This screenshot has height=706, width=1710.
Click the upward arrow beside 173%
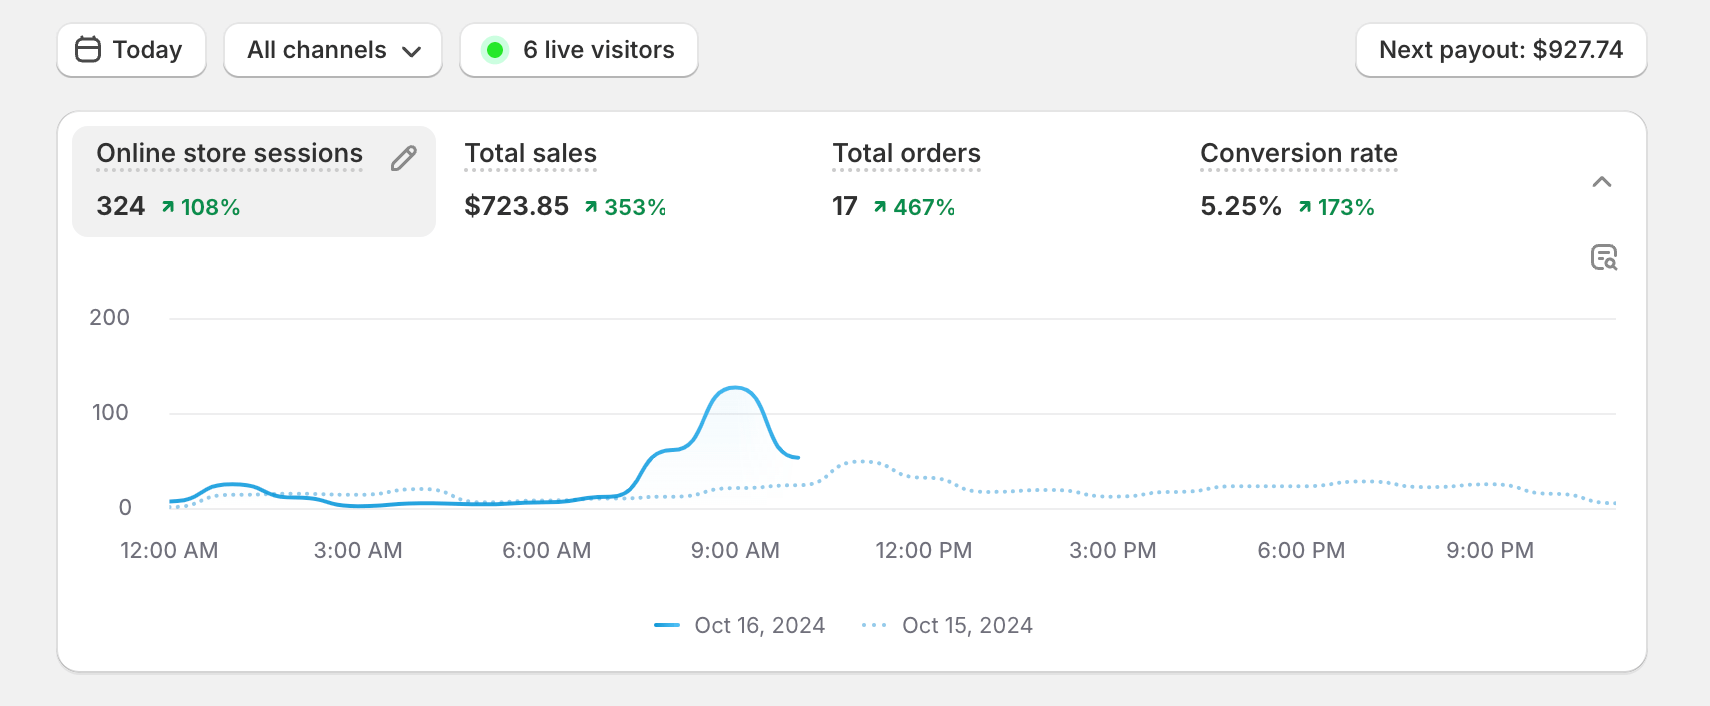pos(1305,207)
